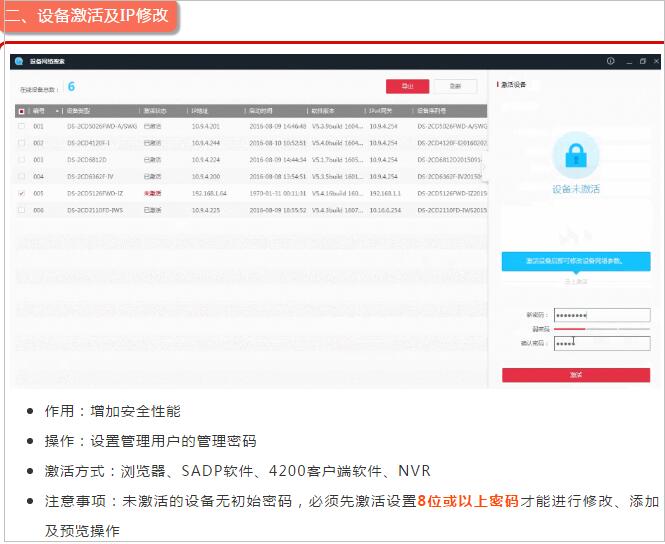Image resolution: width=665 pixels, height=544 pixels.
Task: Click the blue activation tip banner
Action: click(575, 261)
